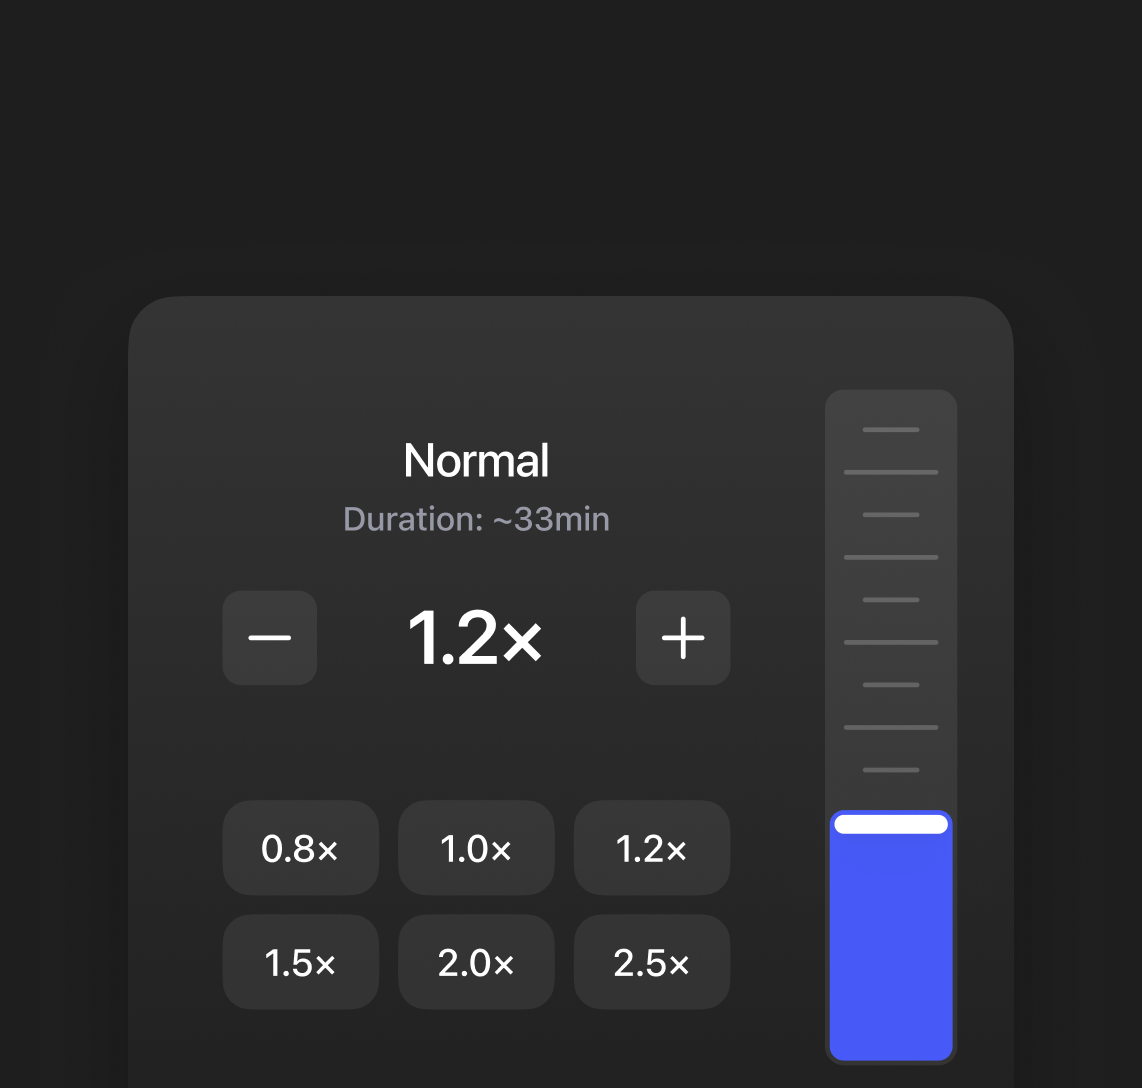Screen dimensions: 1142x1088
Task: Click the white handle of the speed slider
Action: (891, 824)
